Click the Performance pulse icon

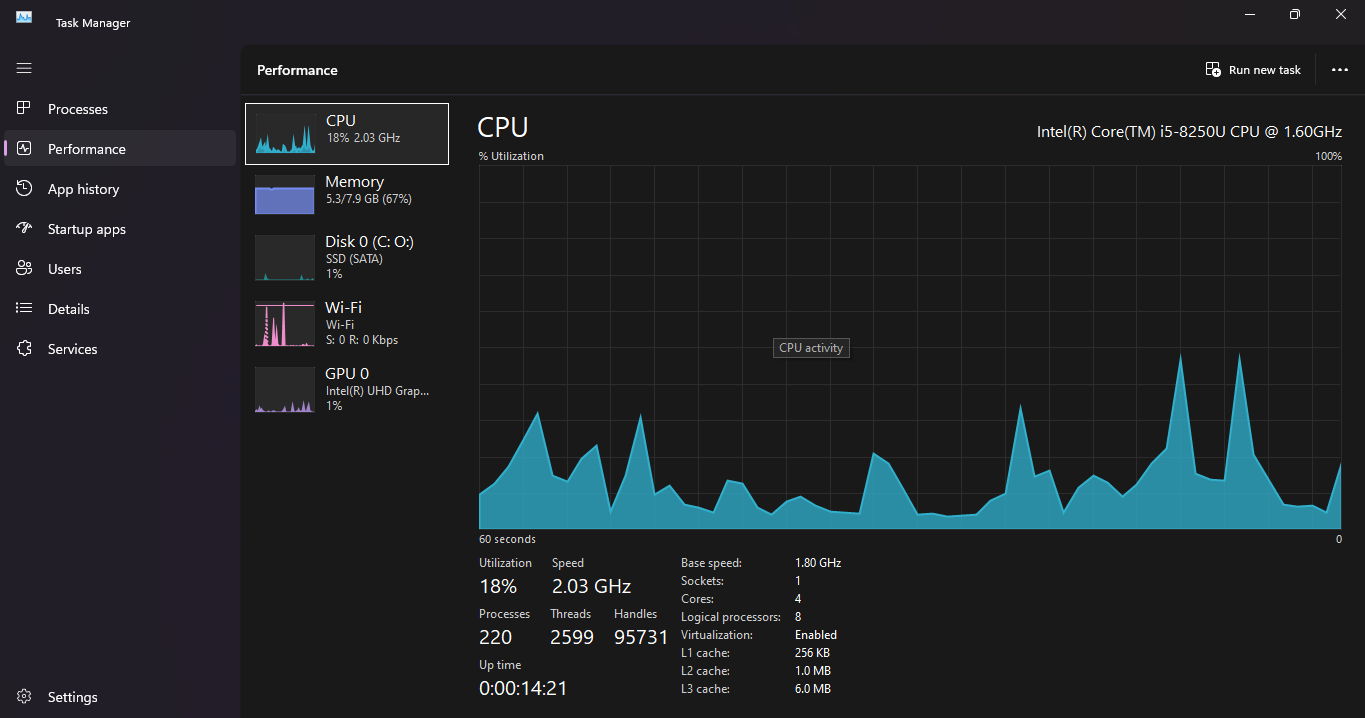click(25, 148)
